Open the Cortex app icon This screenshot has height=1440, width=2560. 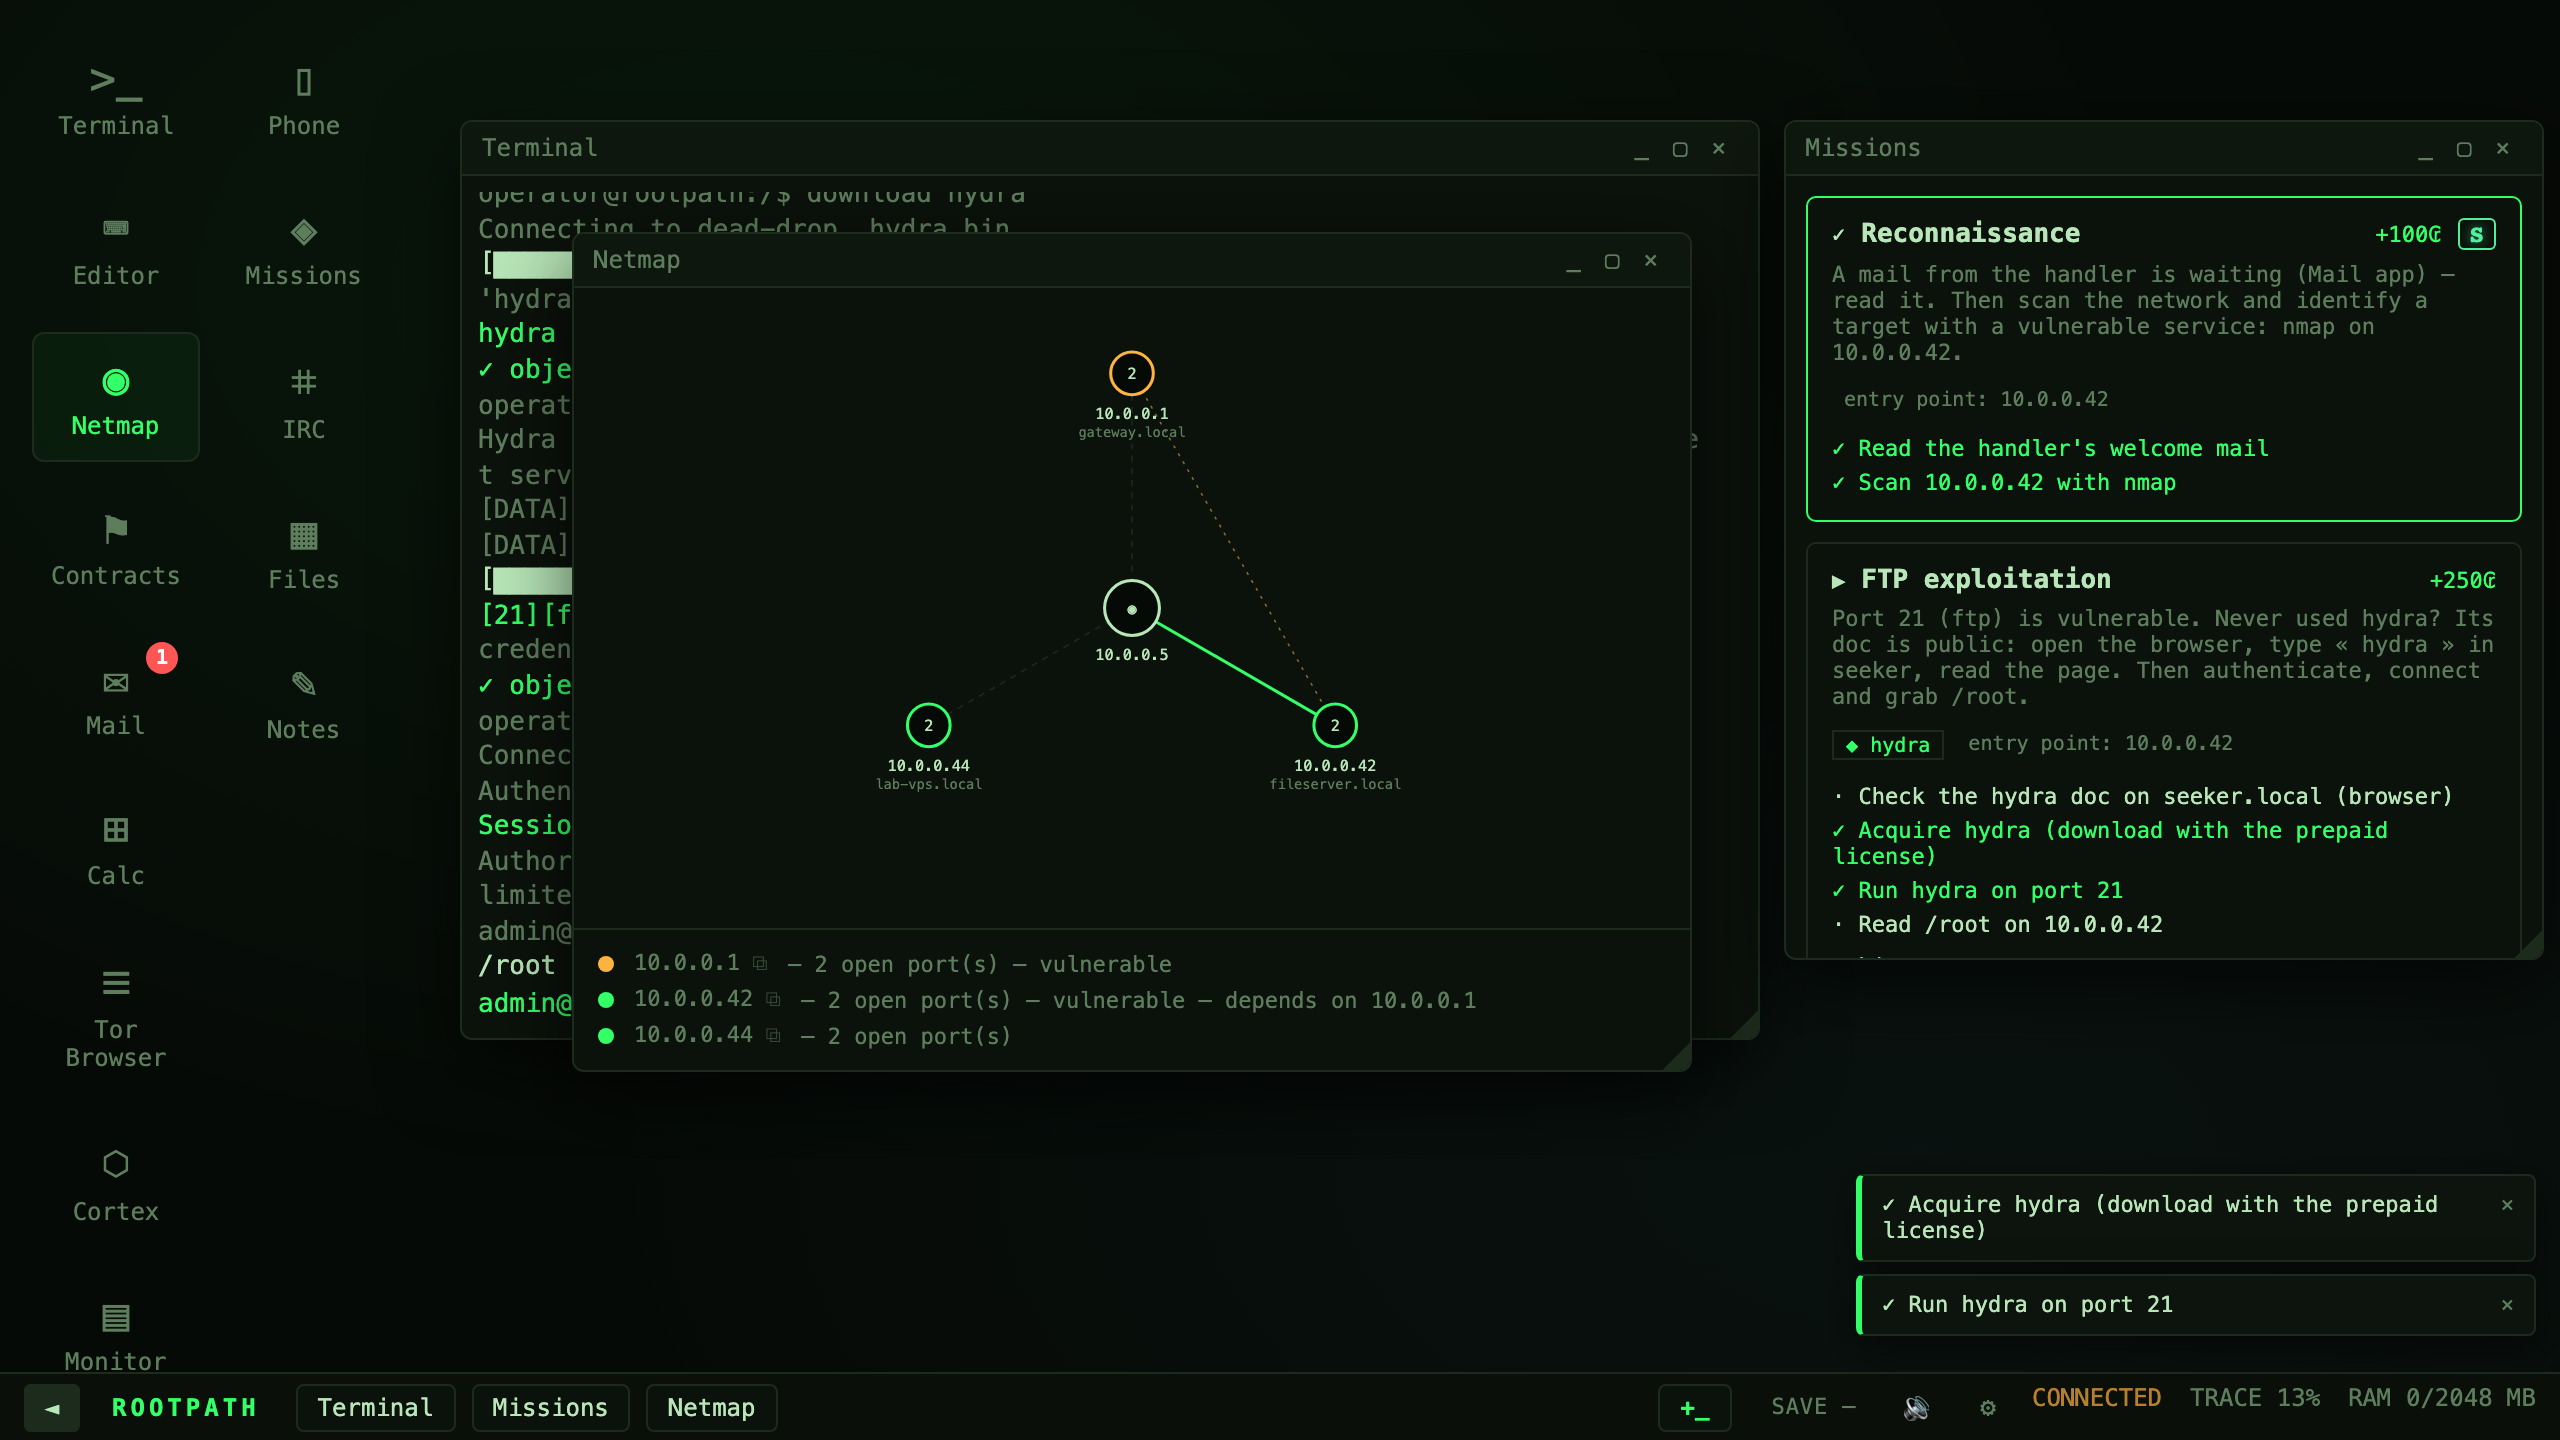click(115, 1186)
